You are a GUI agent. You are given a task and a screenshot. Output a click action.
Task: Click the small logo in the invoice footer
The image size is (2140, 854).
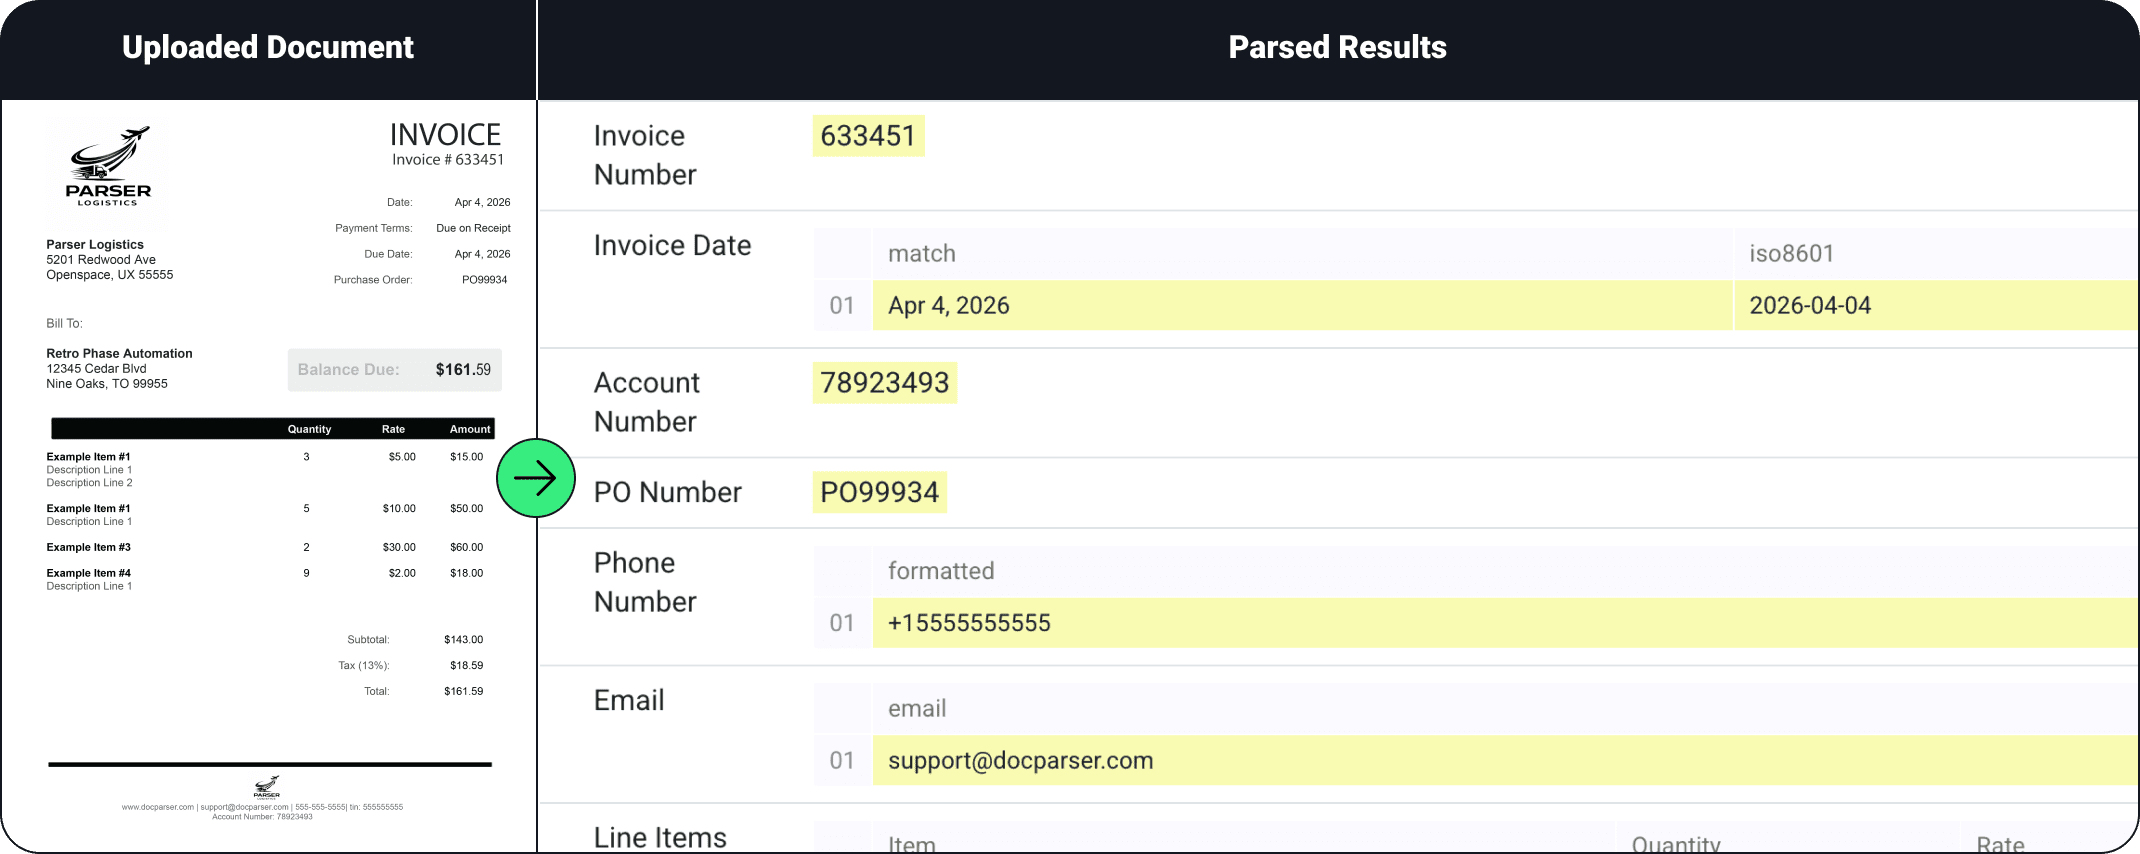(x=267, y=787)
